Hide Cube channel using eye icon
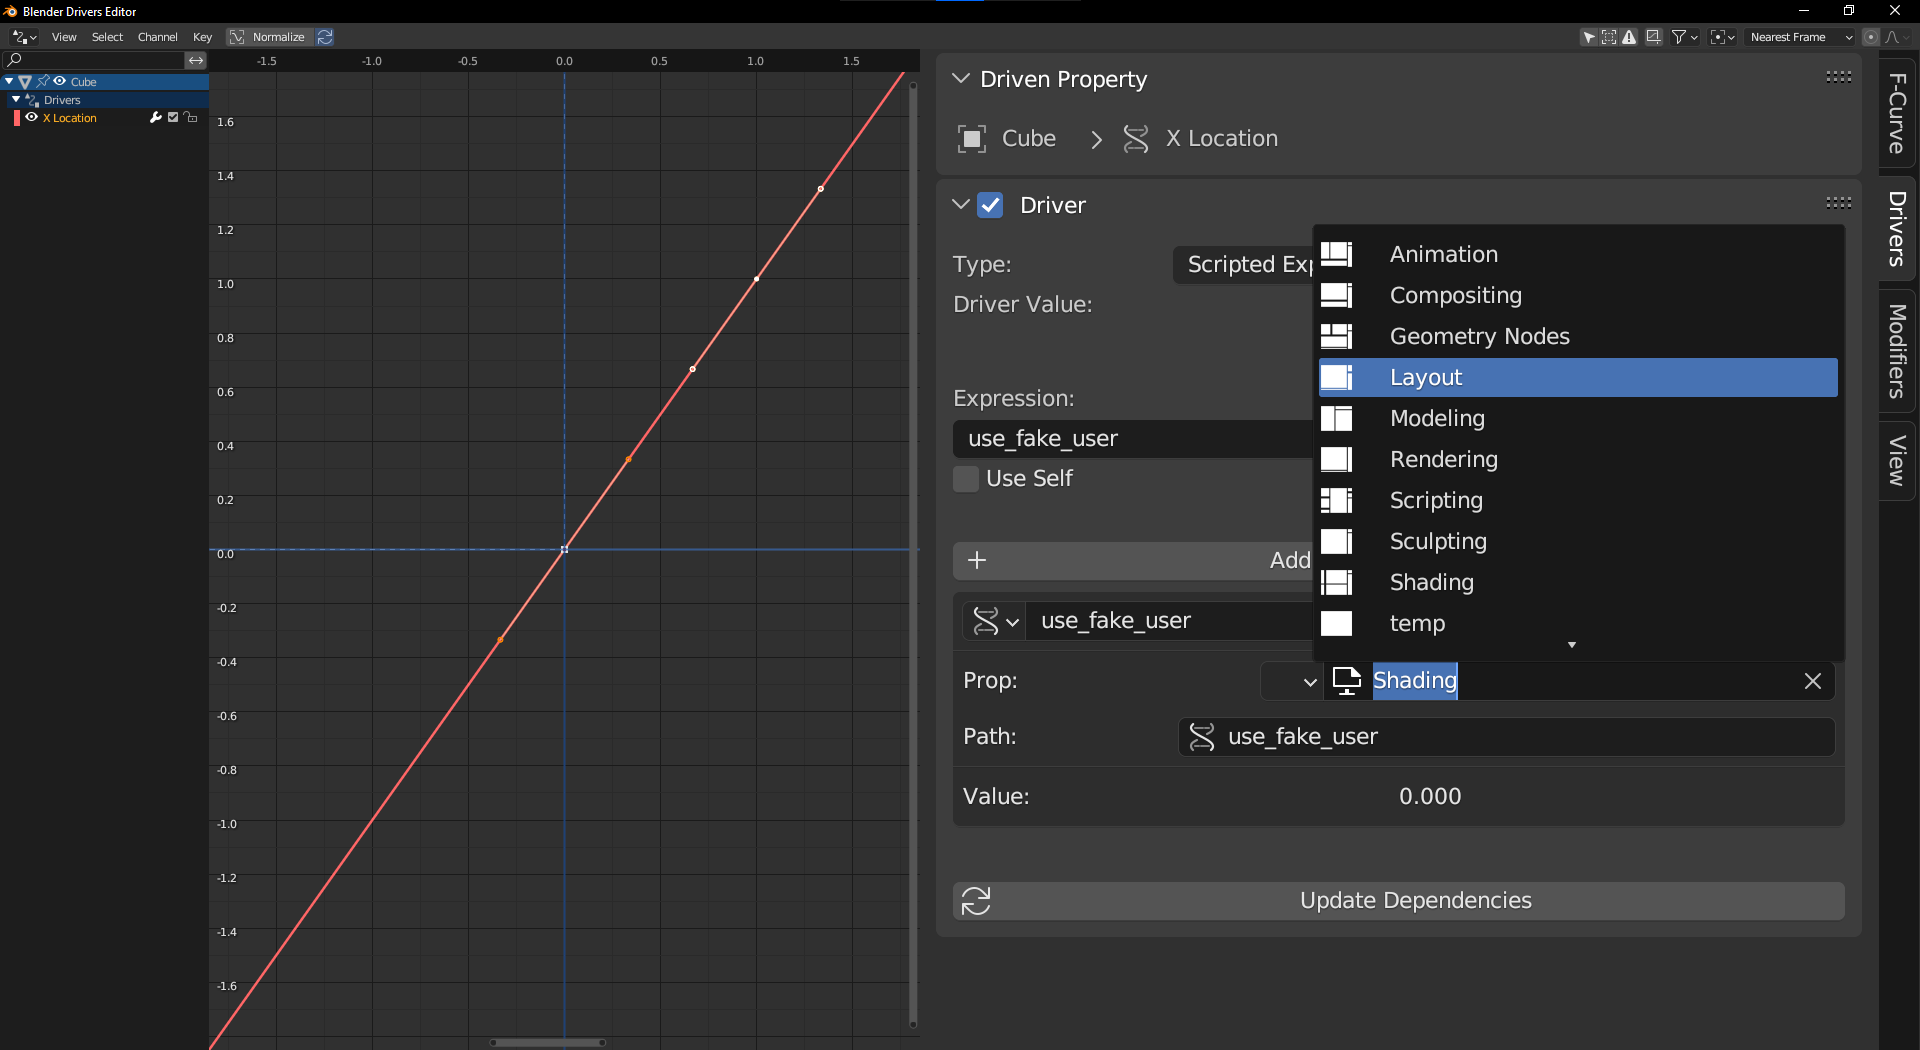This screenshot has height=1050, width=1920. click(x=60, y=81)
